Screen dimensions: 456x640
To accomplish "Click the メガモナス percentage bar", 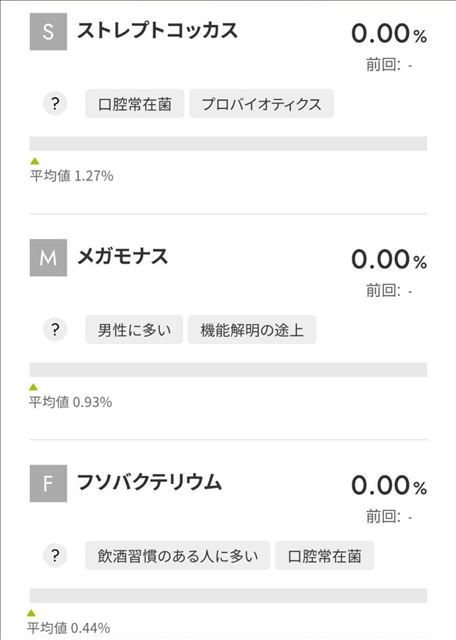I will 228,369.
